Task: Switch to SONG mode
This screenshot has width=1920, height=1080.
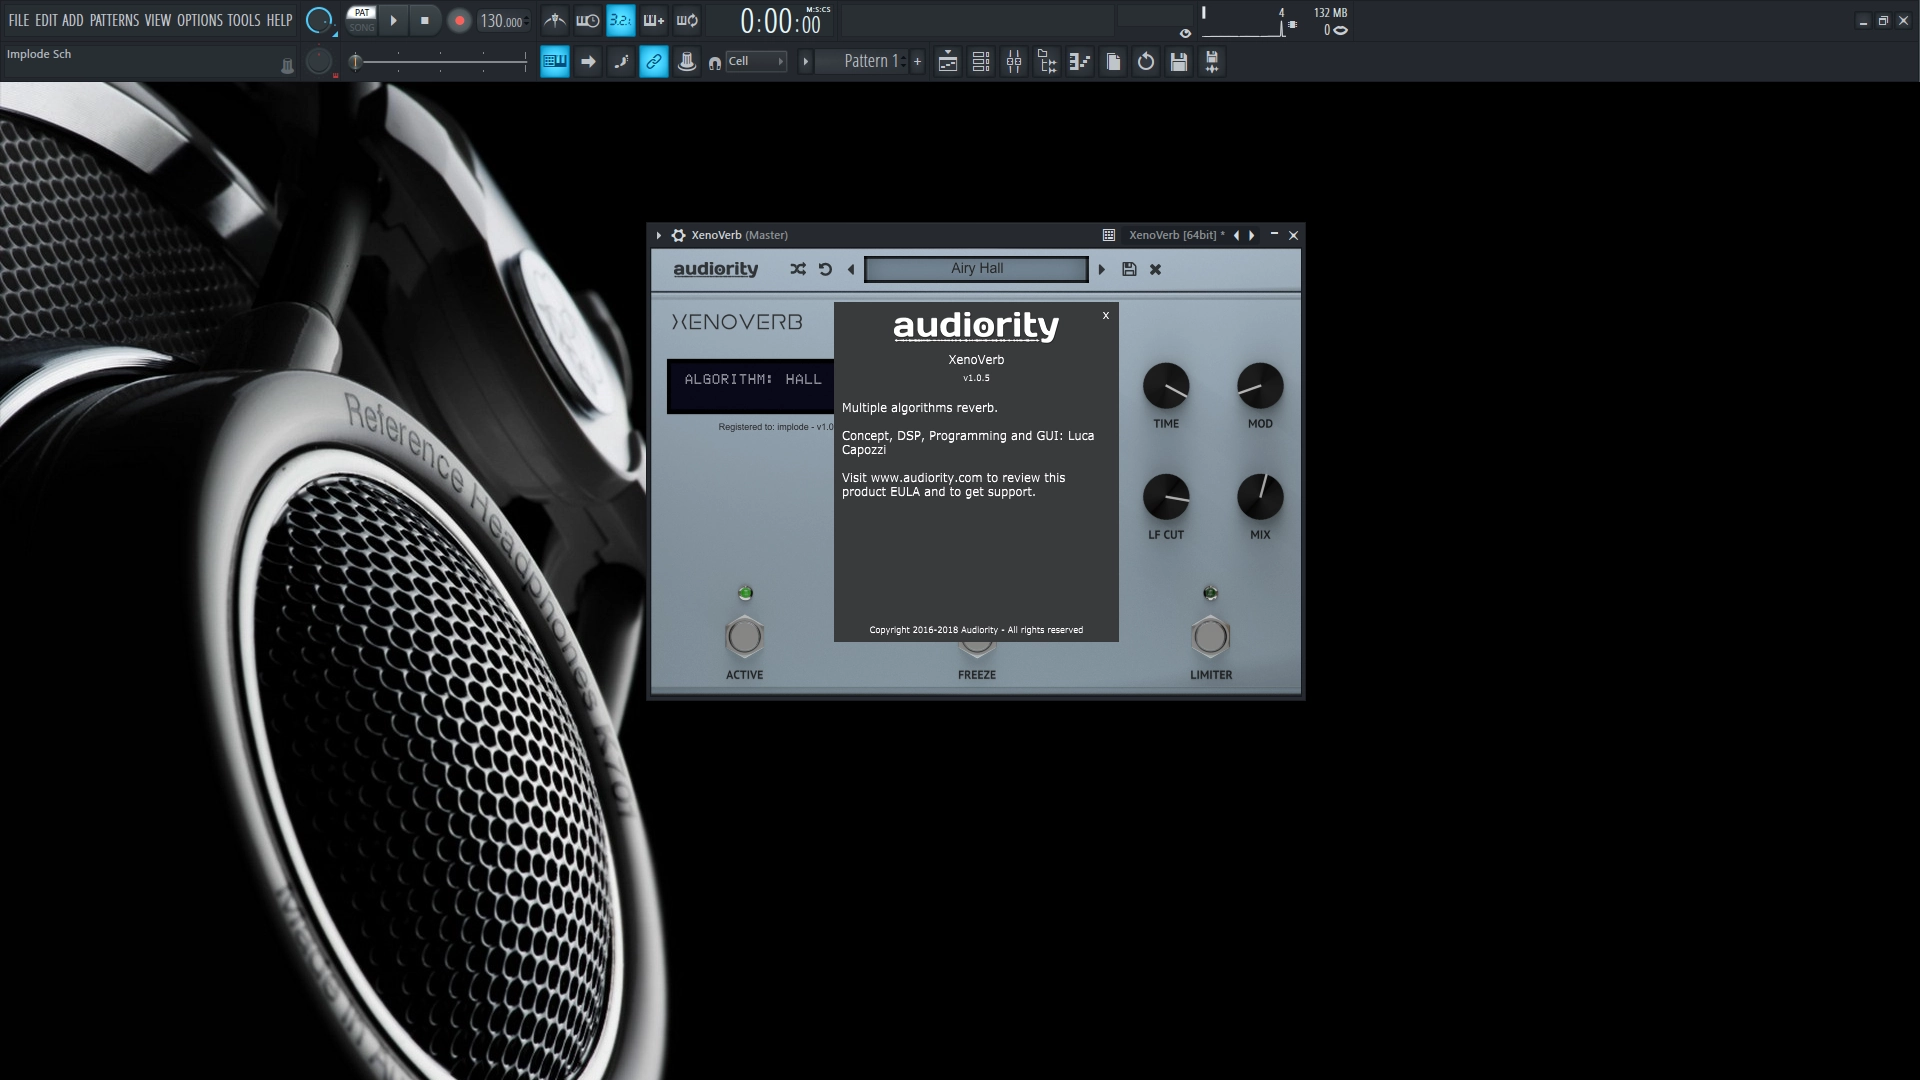Action: (362, 28)
